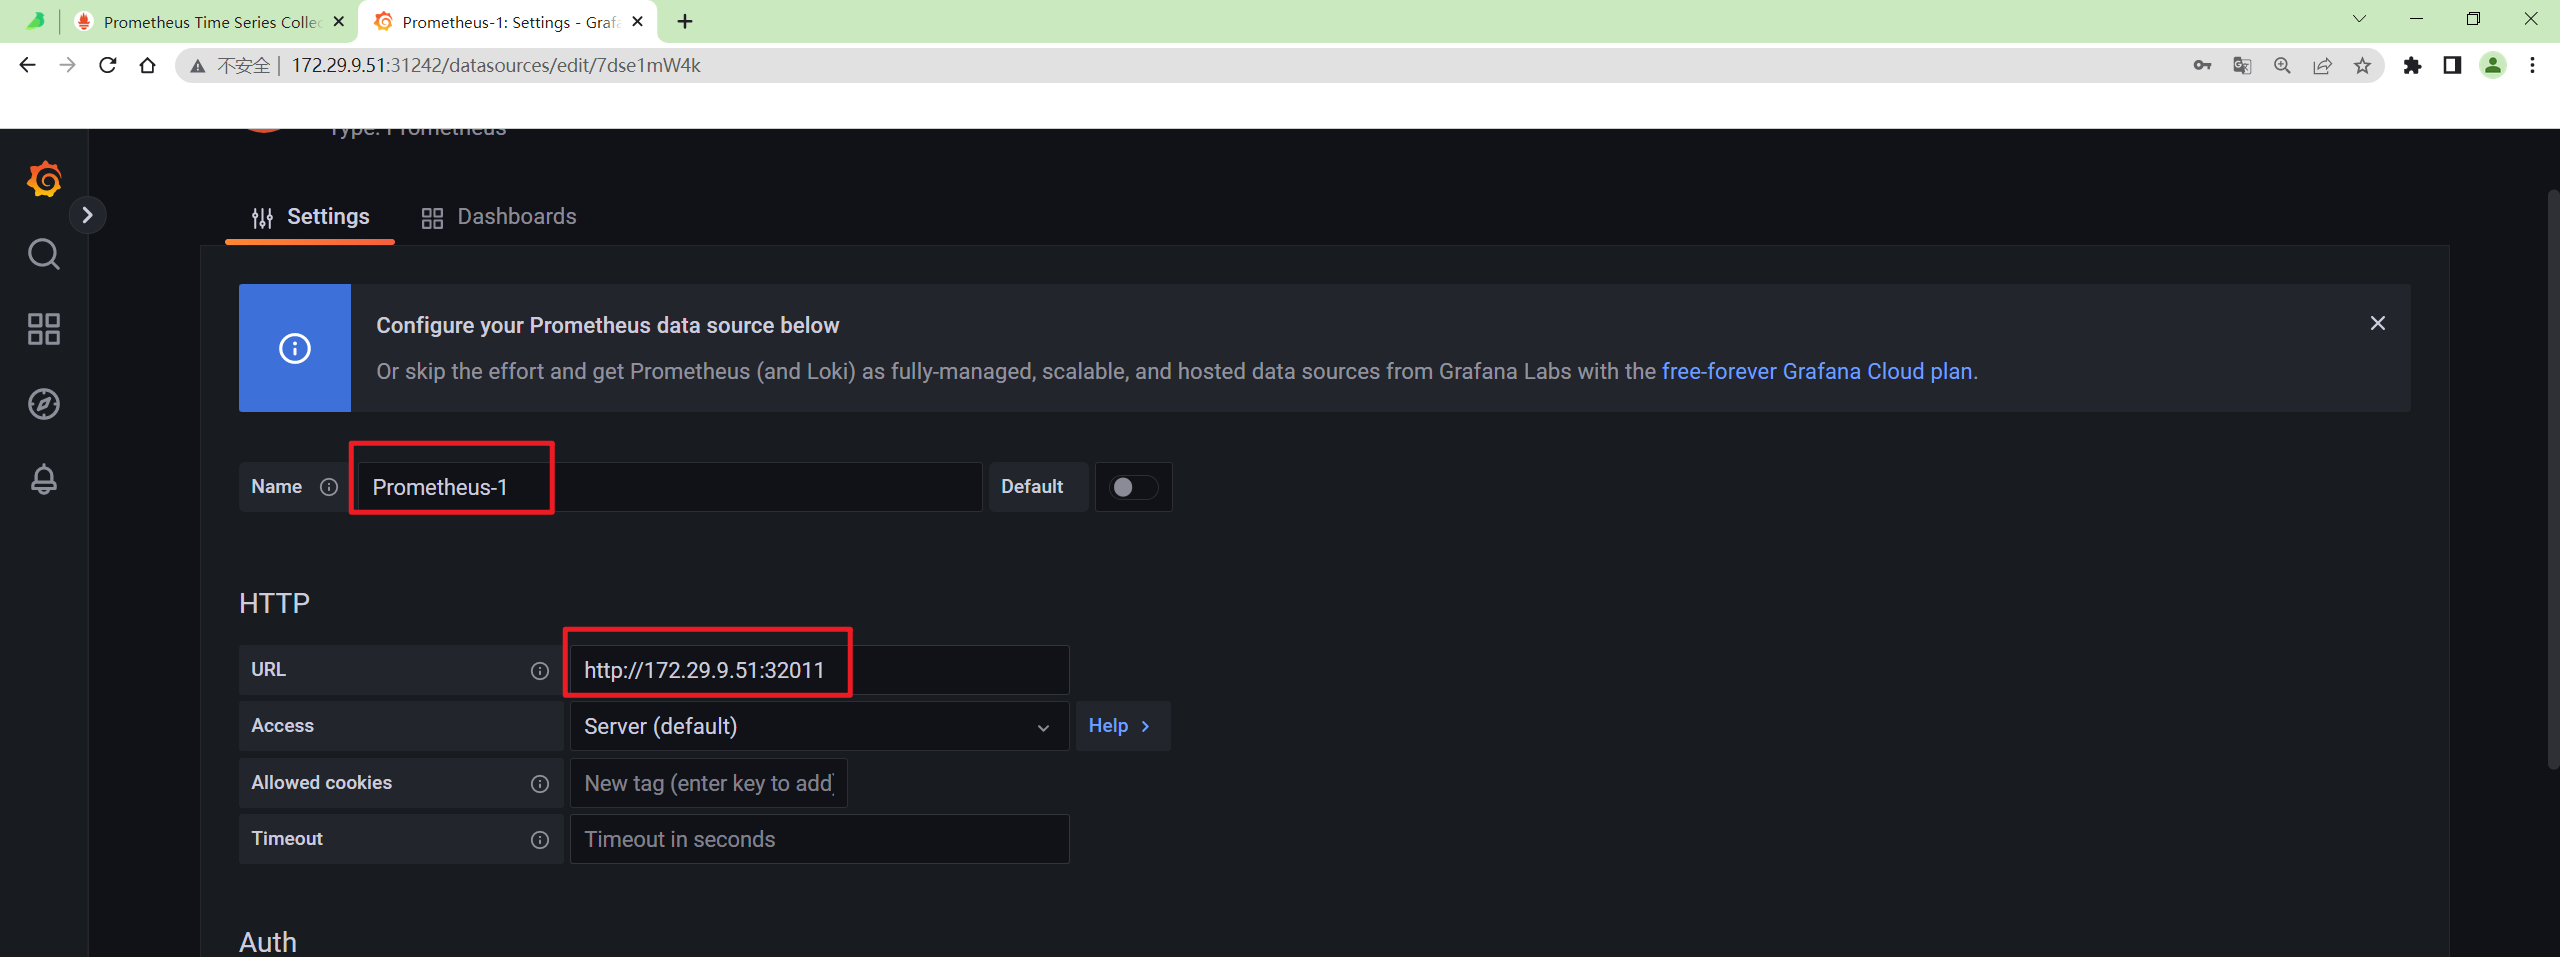Open a new browser tab
This screenshot has height=957, width=2560.
pyautogui.click(x=685, y=21)
